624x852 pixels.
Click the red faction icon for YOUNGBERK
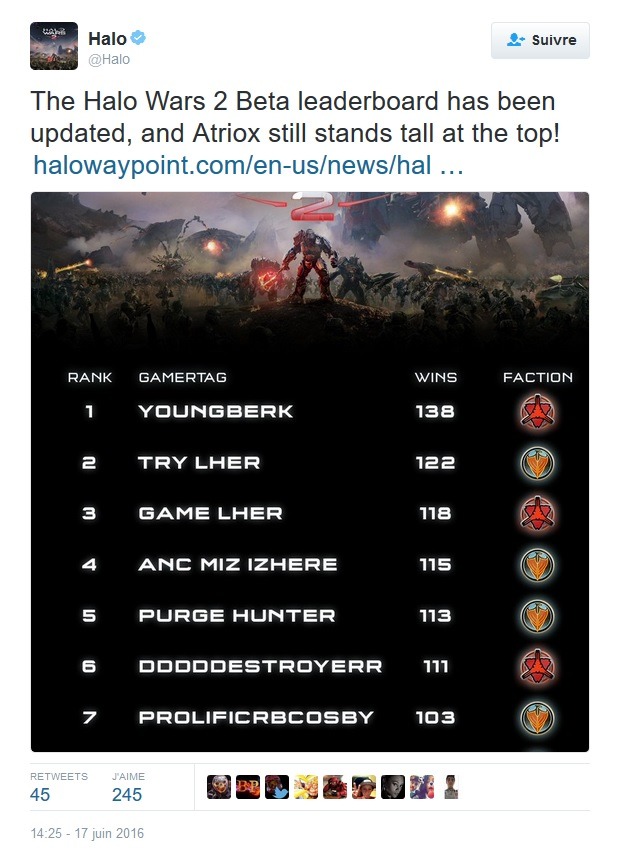538,411
